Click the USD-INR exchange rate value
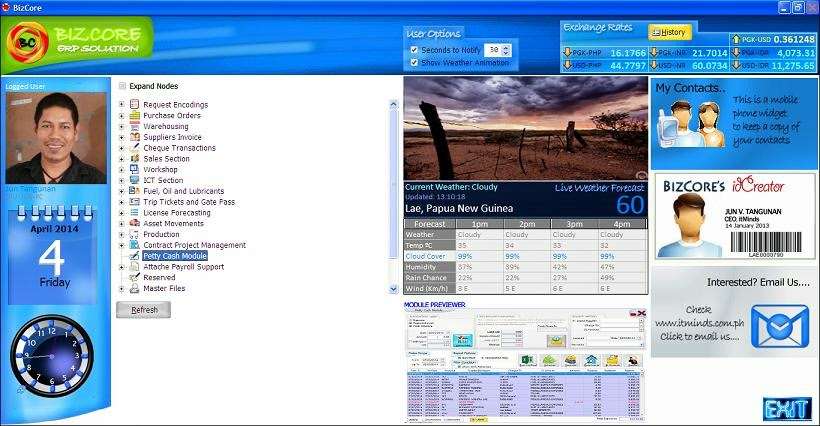 coord(710,66)
